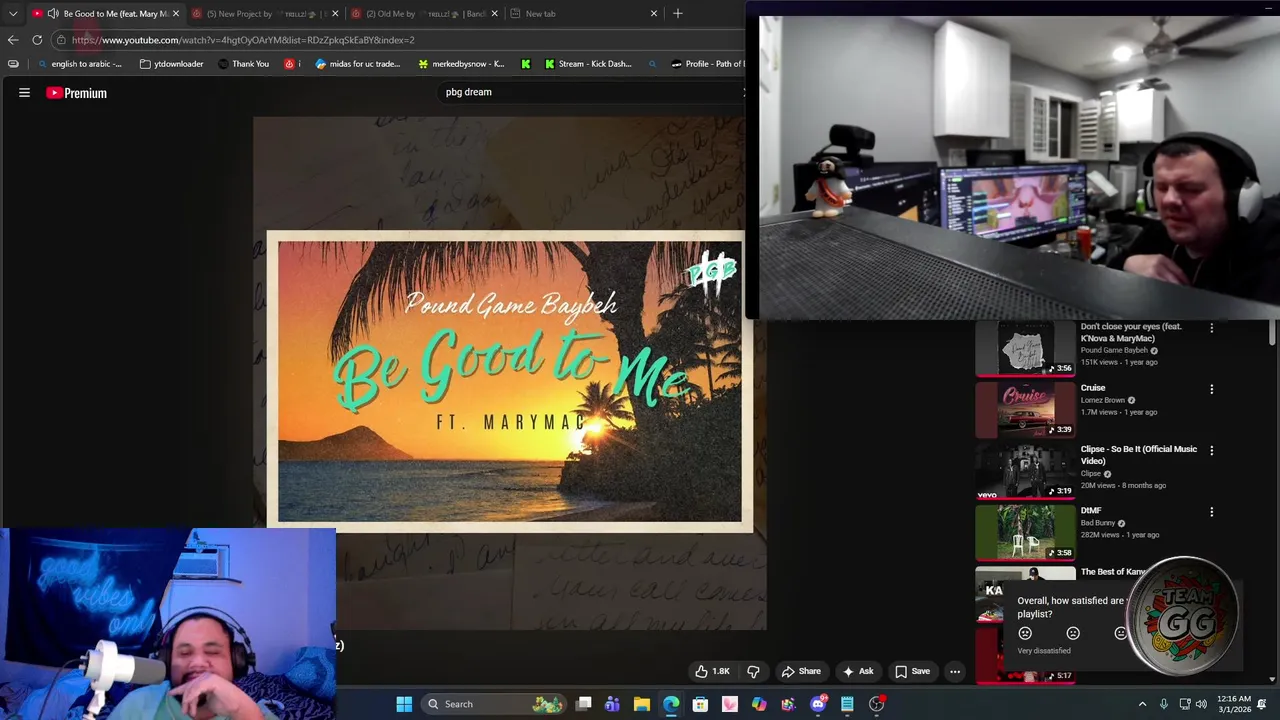Image resolution: width=1280 pixels, height=720 pixels.
Task: Open the Clipse So Be It thumbnail
Action: point(1025,471)
